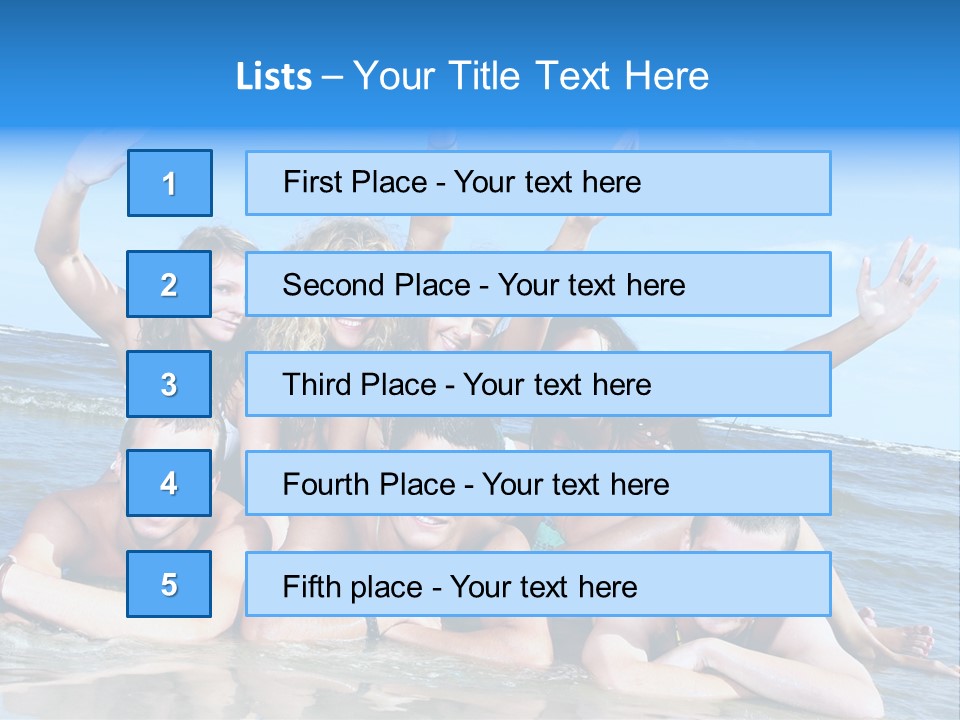960x720 pixels.
Task: Pick the number 5 square
Action: click(169, 584)
